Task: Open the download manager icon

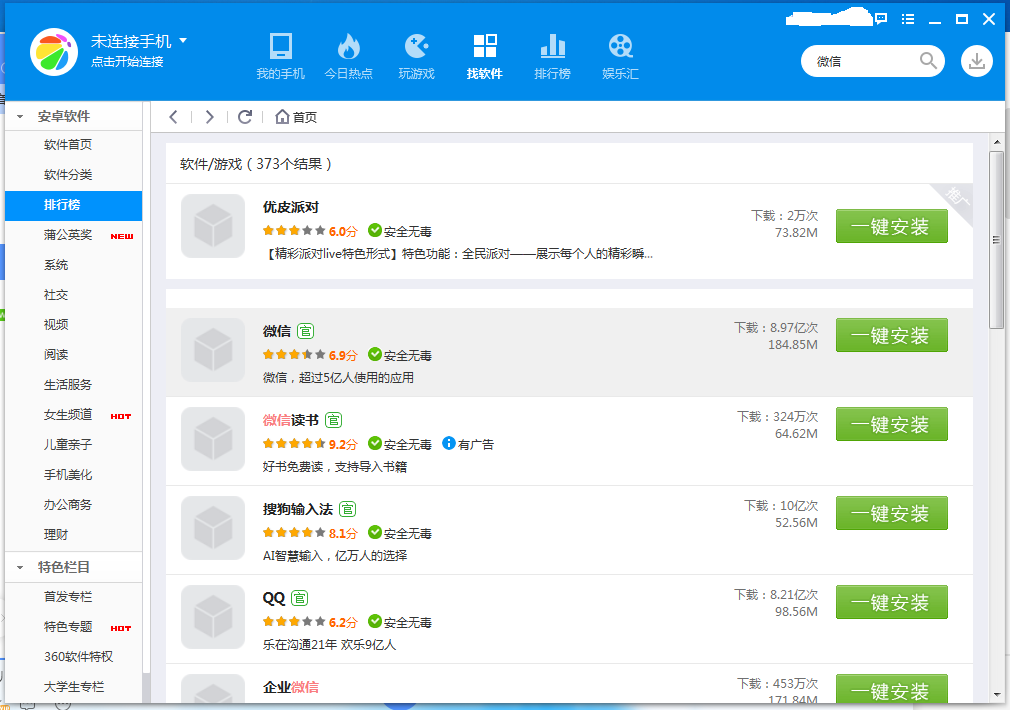Action: 977,61
